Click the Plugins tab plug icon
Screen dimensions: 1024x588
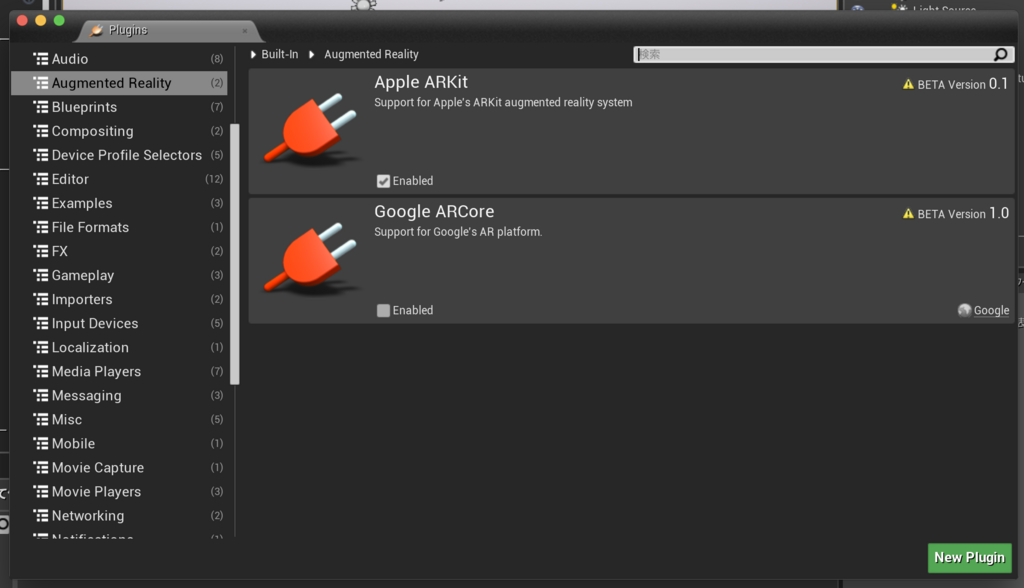pyautogui.click(x=97, y=30)
